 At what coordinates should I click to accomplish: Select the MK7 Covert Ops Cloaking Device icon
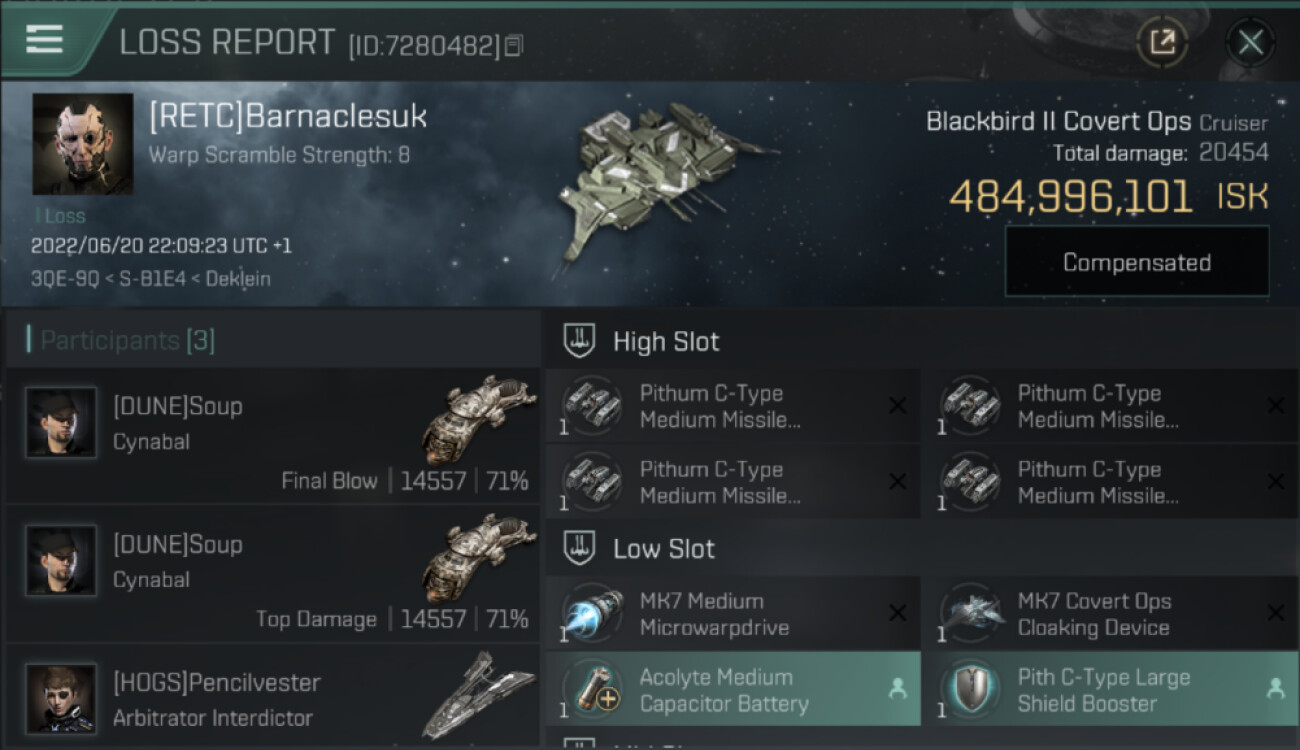pyautogui.click(x=970, y=614)
